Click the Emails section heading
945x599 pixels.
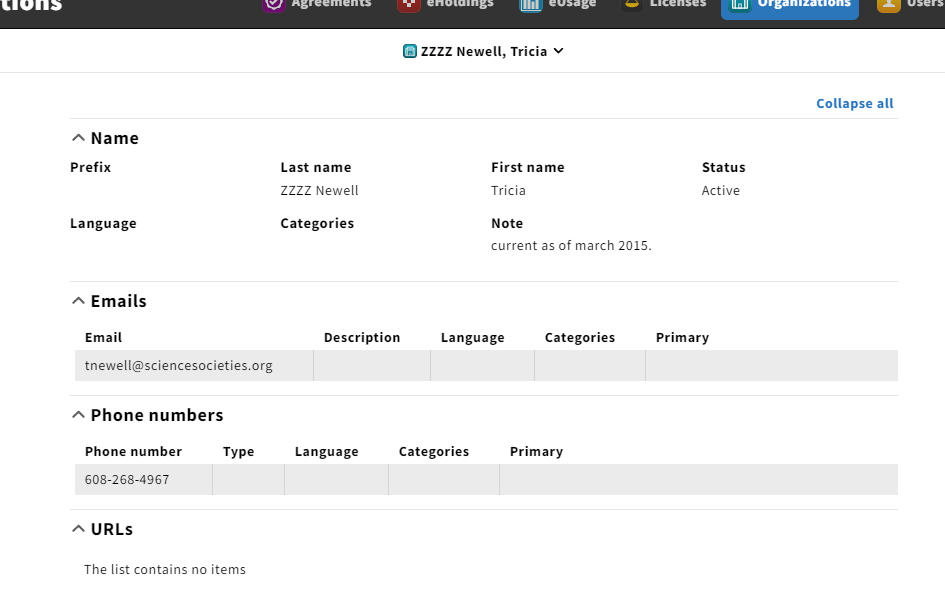[x=118, y=301]
